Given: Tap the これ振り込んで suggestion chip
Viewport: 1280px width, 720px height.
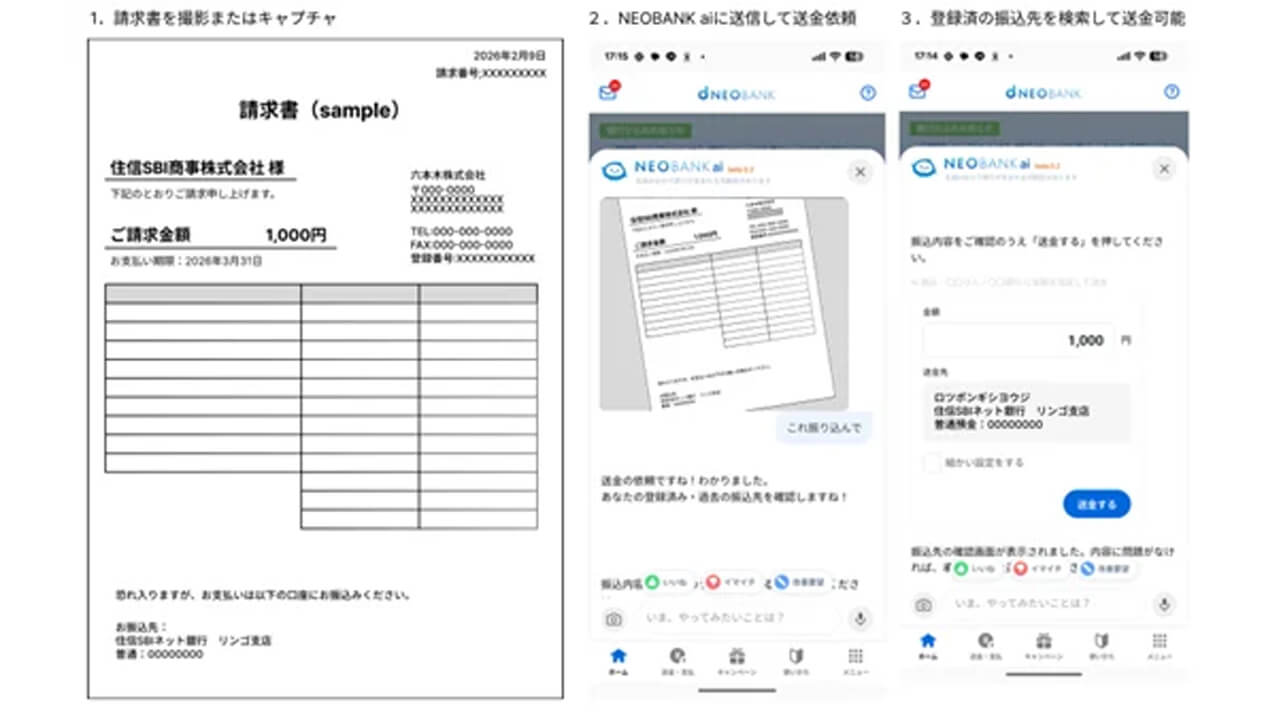Looking at the screenshot, I should [x=823, y=427].
